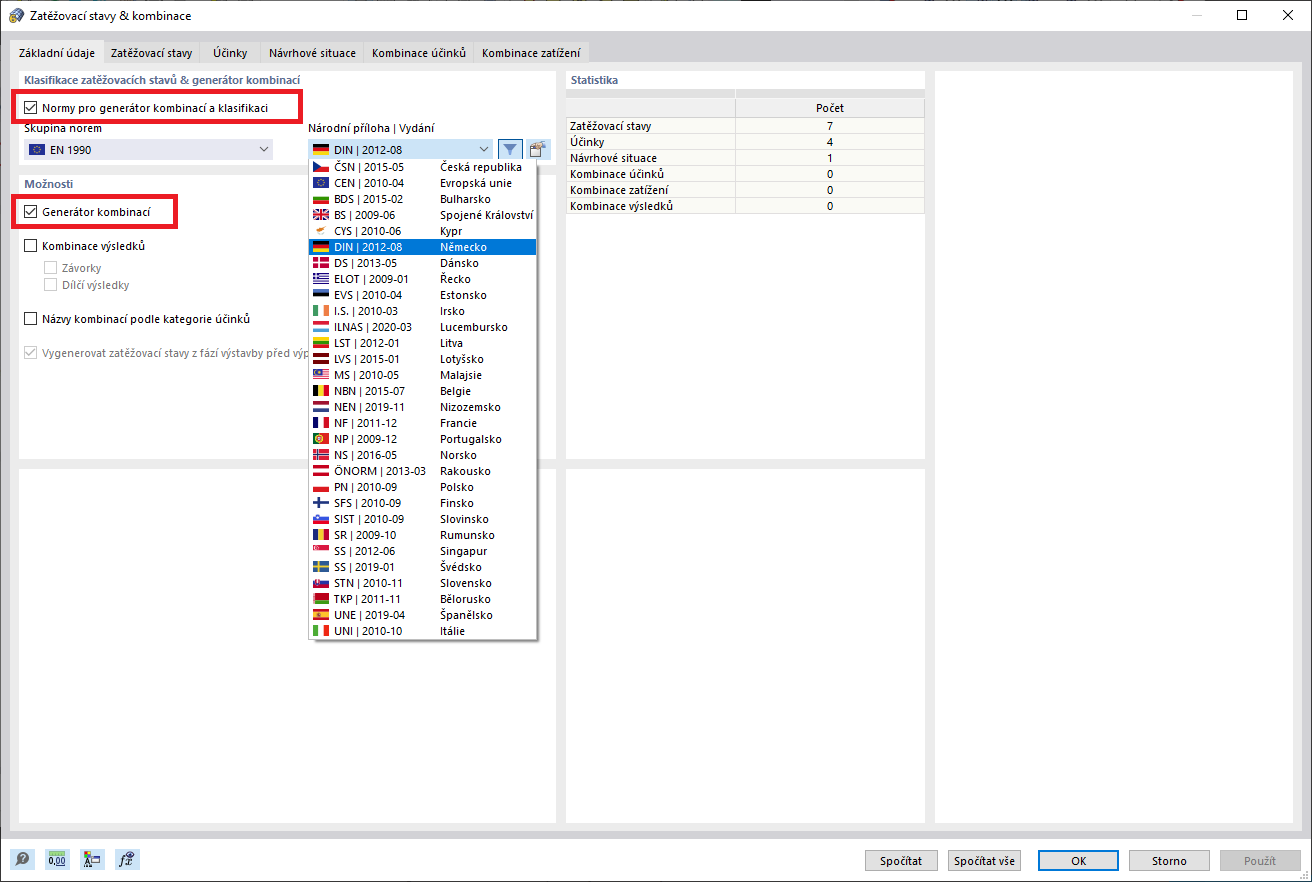Image resolution: width=1312 pixels, height=882 pixels.
Task: Pick BDS 2015-02 Bulharsko from list
Action: 423,199
